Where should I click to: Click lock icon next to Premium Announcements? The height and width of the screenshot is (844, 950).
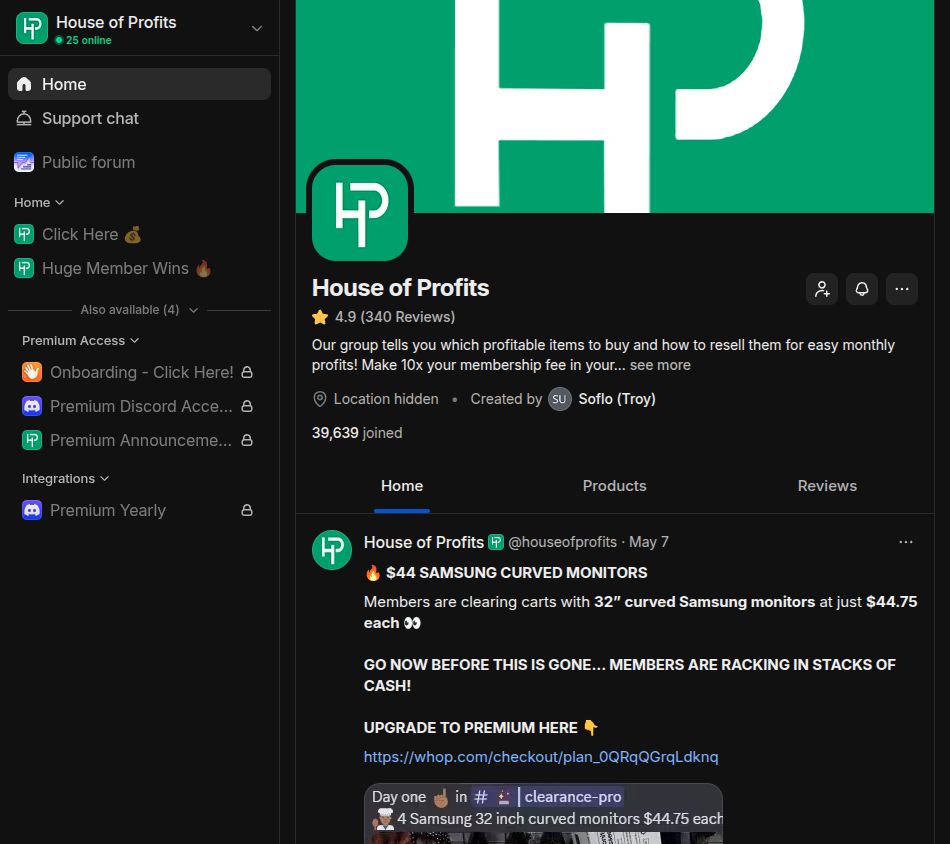coord(247,440)
